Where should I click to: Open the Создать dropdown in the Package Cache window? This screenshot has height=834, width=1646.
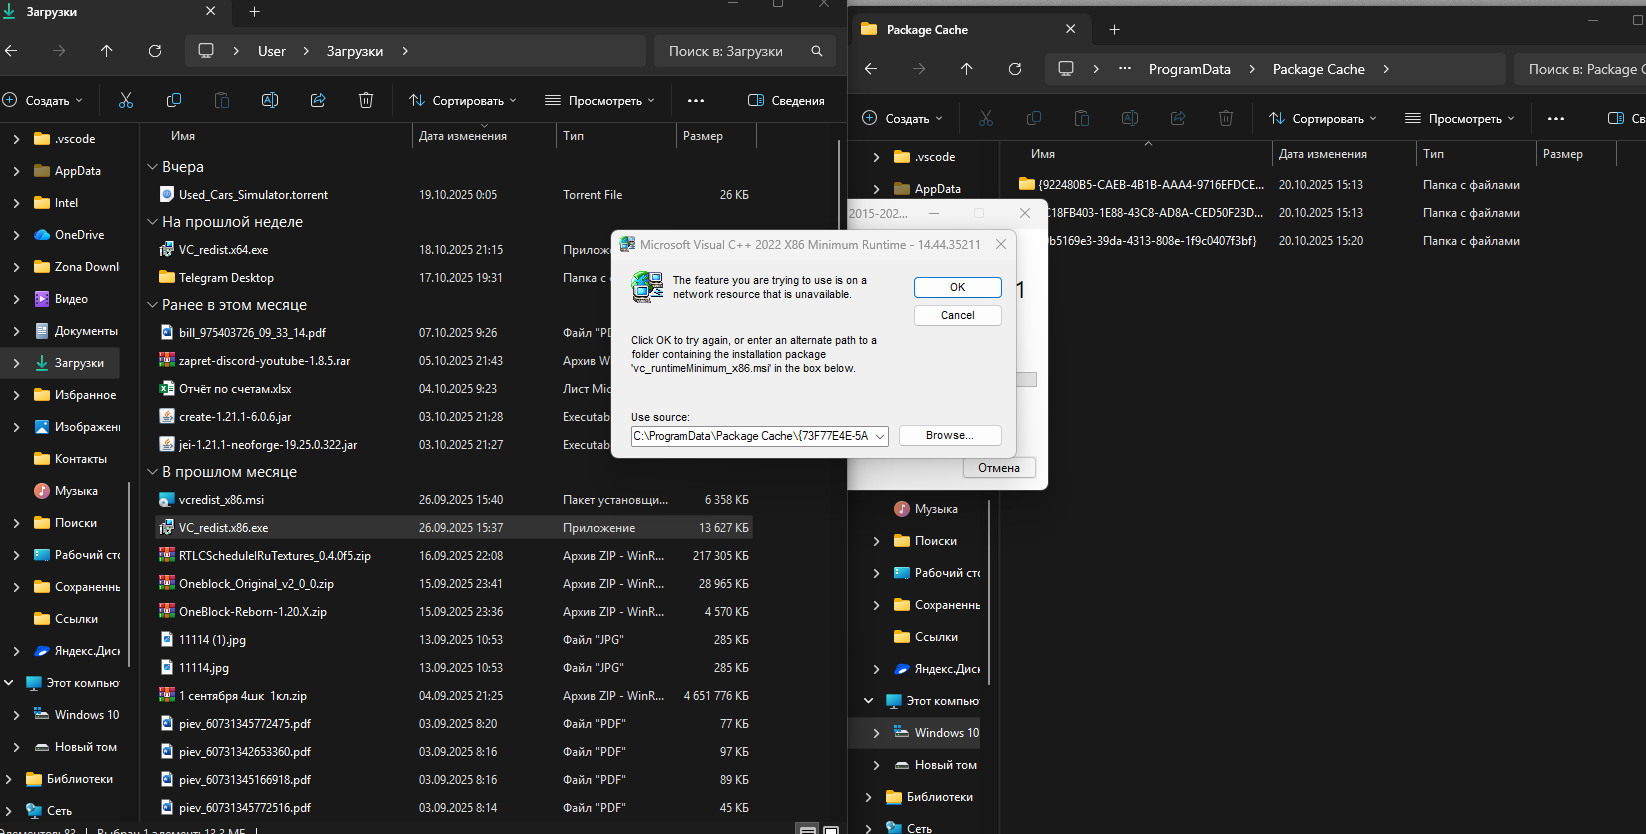tap(903, 118)
